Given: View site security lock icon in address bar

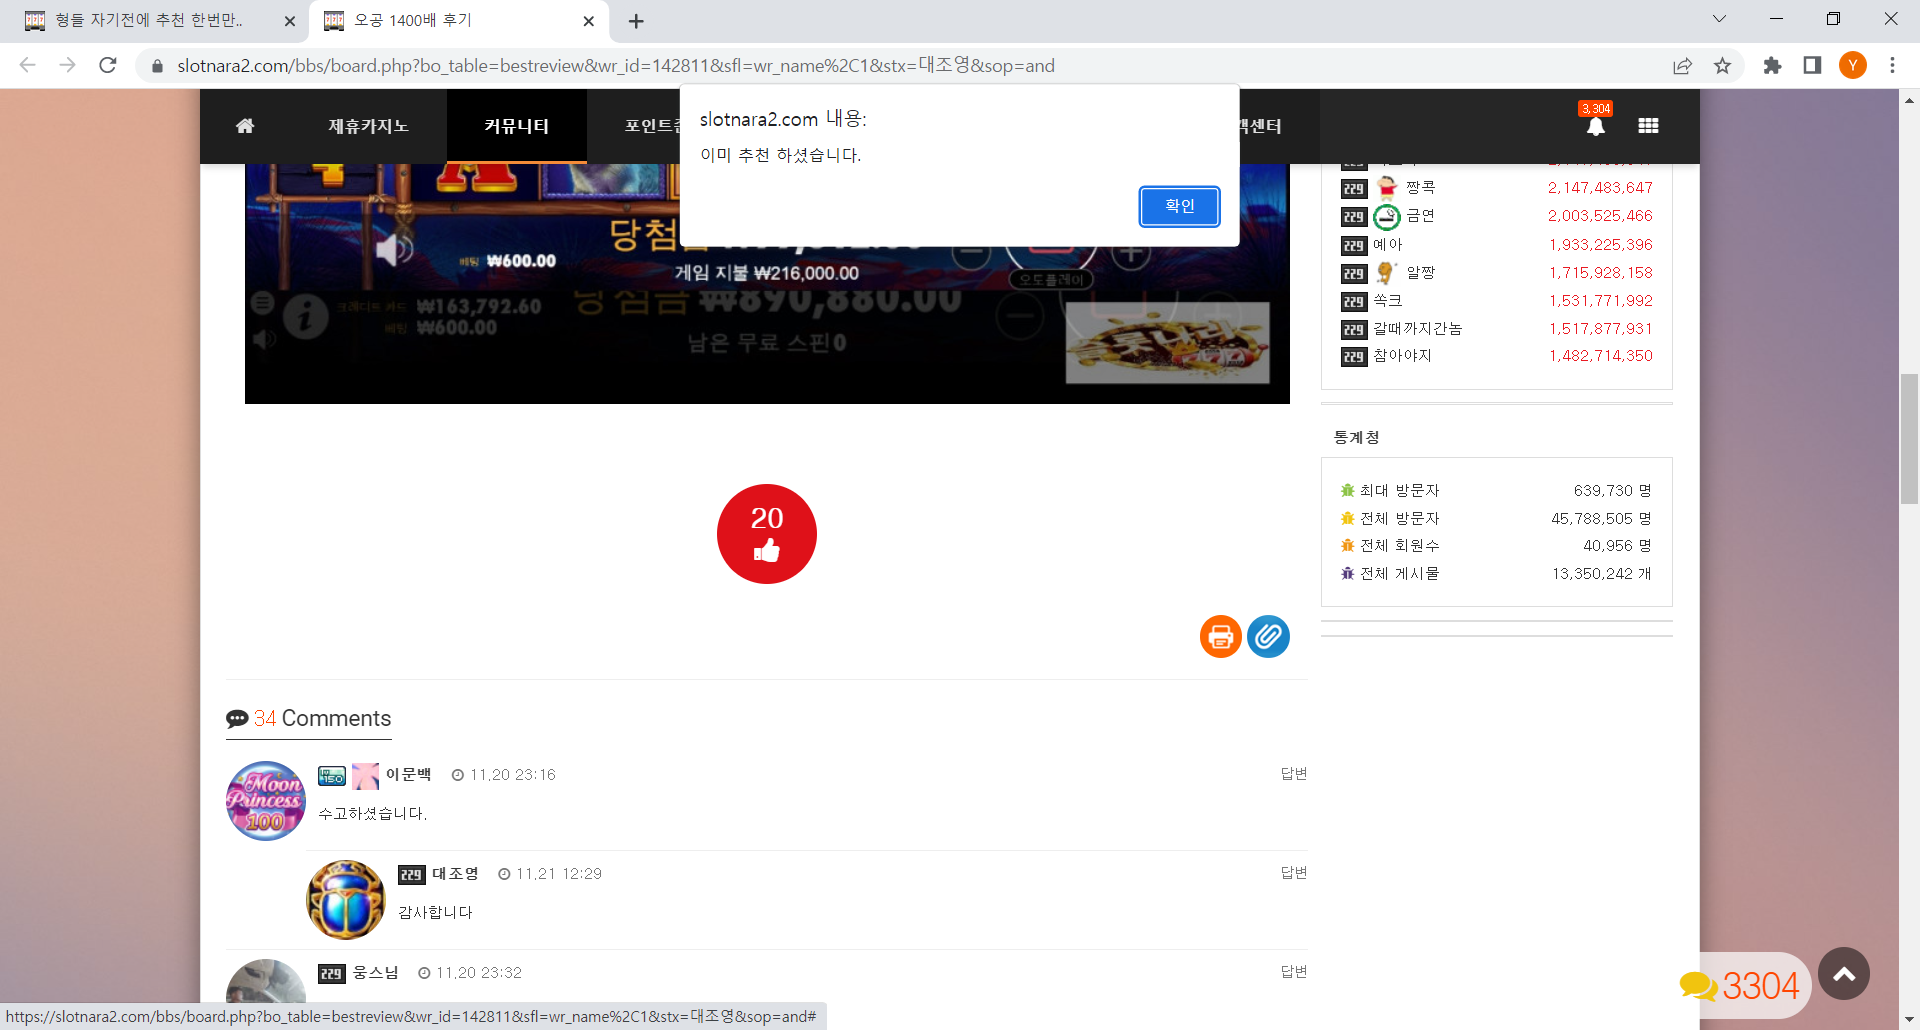Looking at the screenshot, I should click(157, 66).
